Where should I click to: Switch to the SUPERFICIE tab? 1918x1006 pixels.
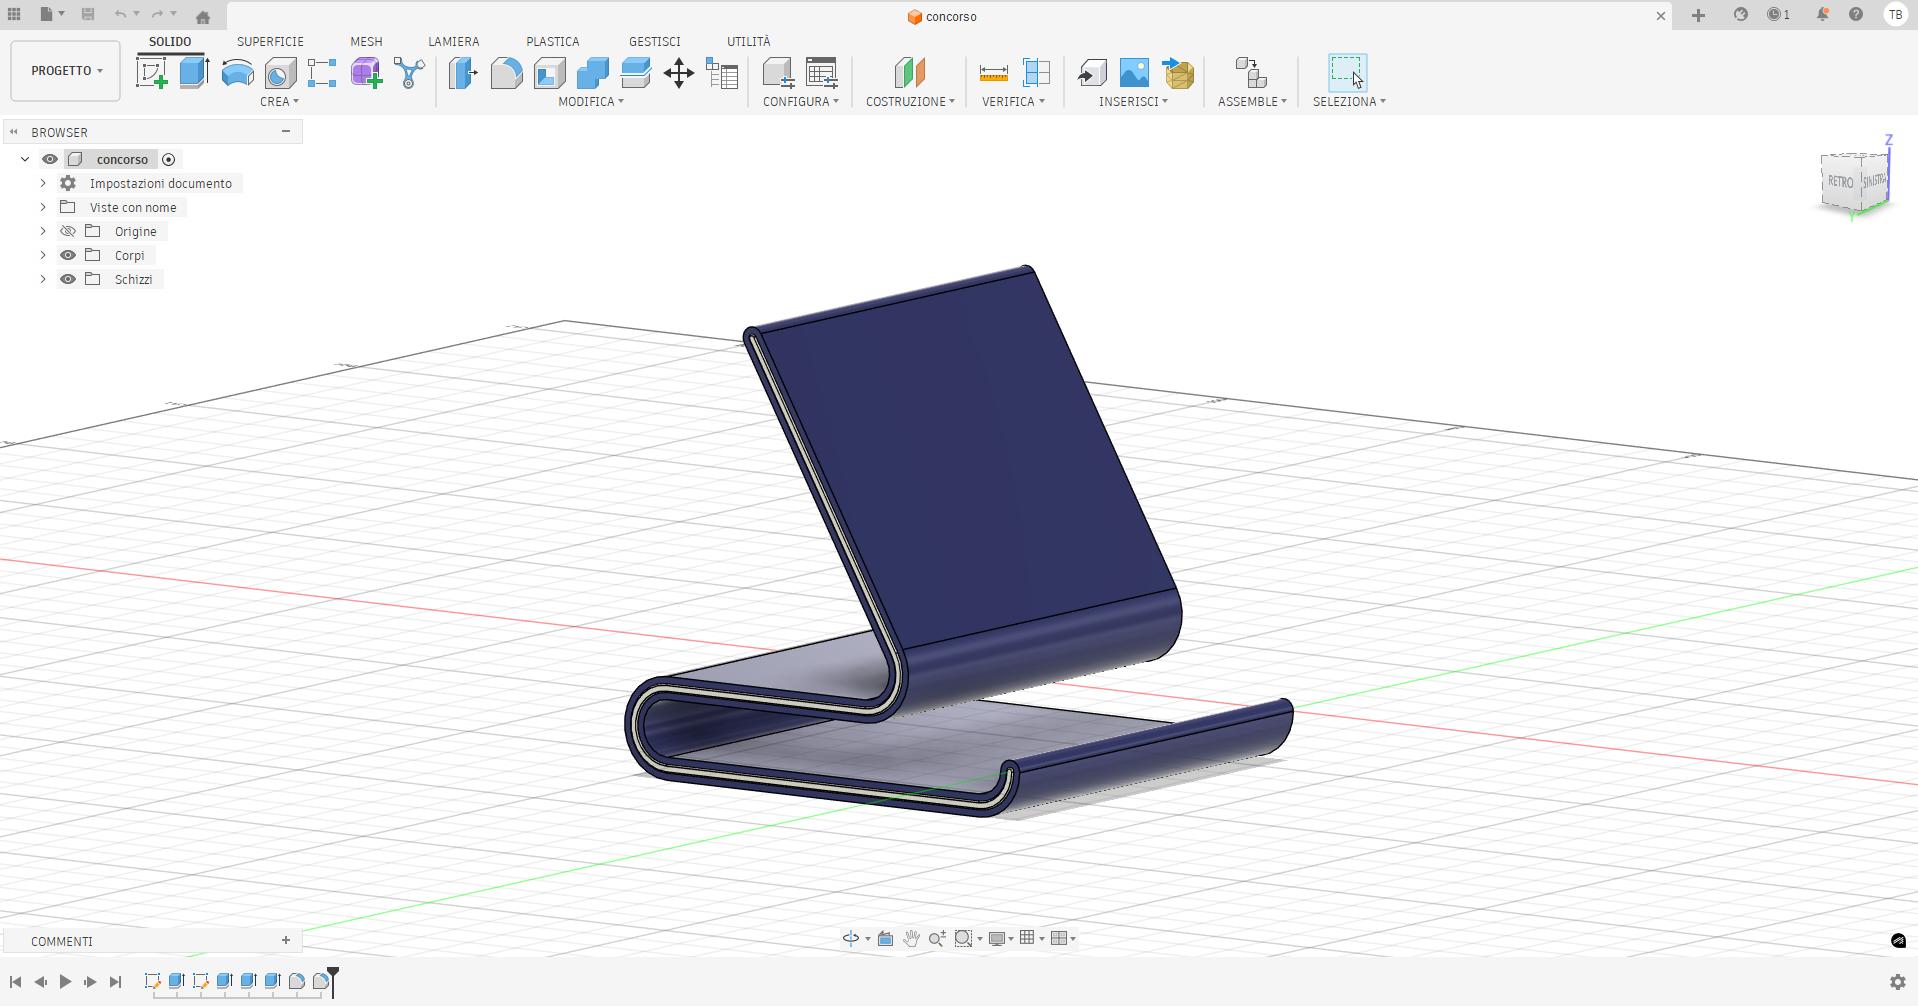270,42
